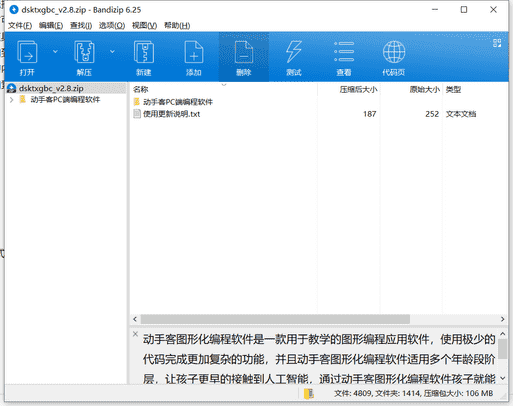This screenshot has height=406, width=513.
Task: Click the comment panel scroll down arrow
Action: pos(503,378)
